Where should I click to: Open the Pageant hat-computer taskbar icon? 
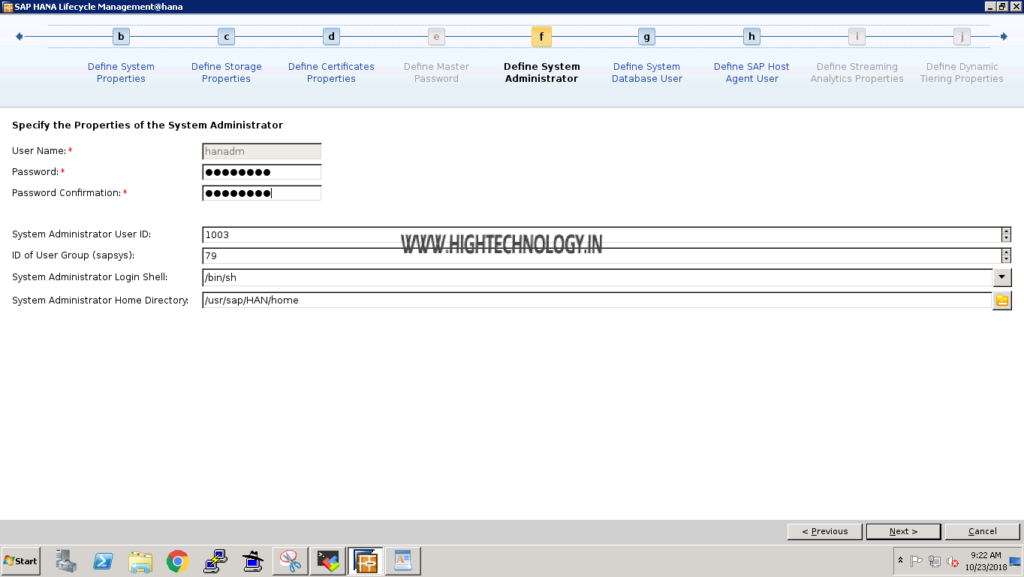coord(252,561)
